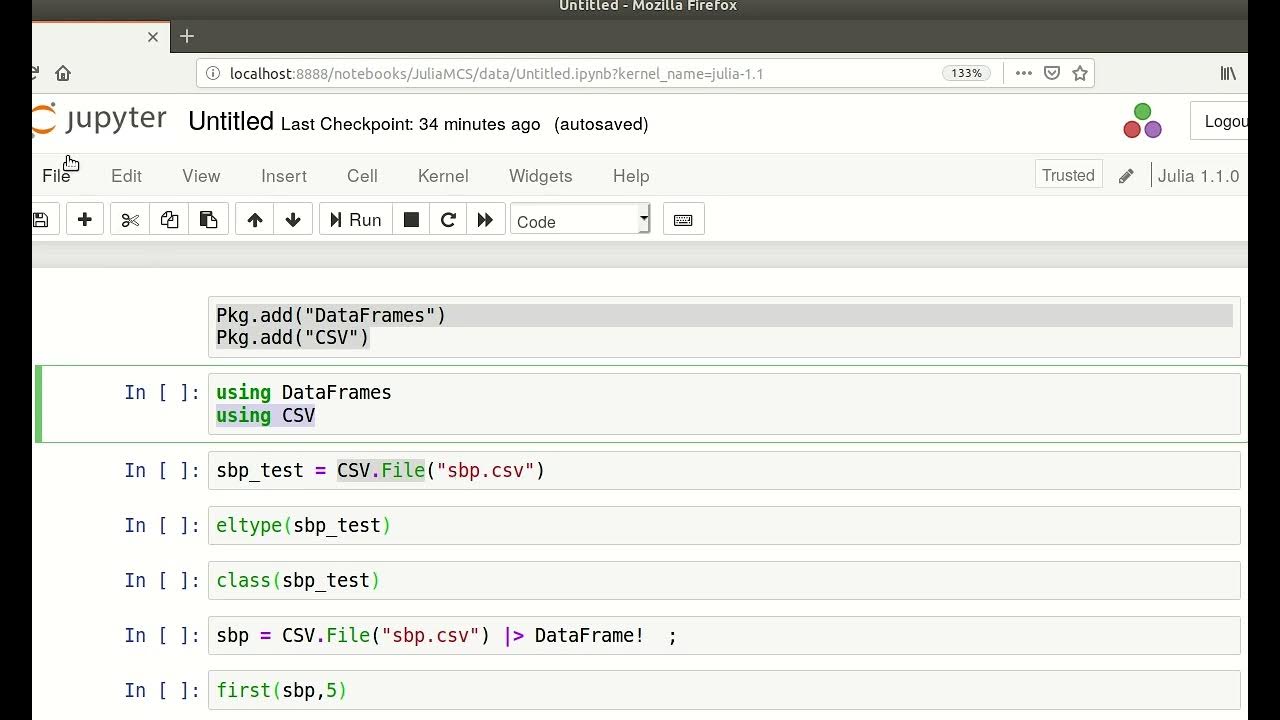Image resolution: width=1280 pixels, height=720 pixels.
Task: Expand the cell type Code dropdown
Action: tap(580, 221)
